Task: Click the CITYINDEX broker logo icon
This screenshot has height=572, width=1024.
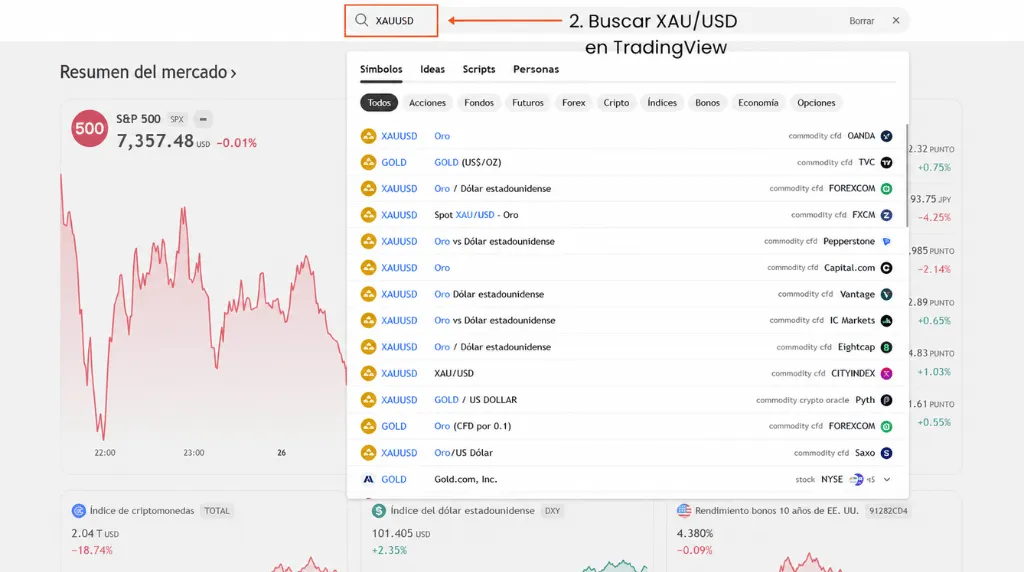Action: [x=886, y=373]
